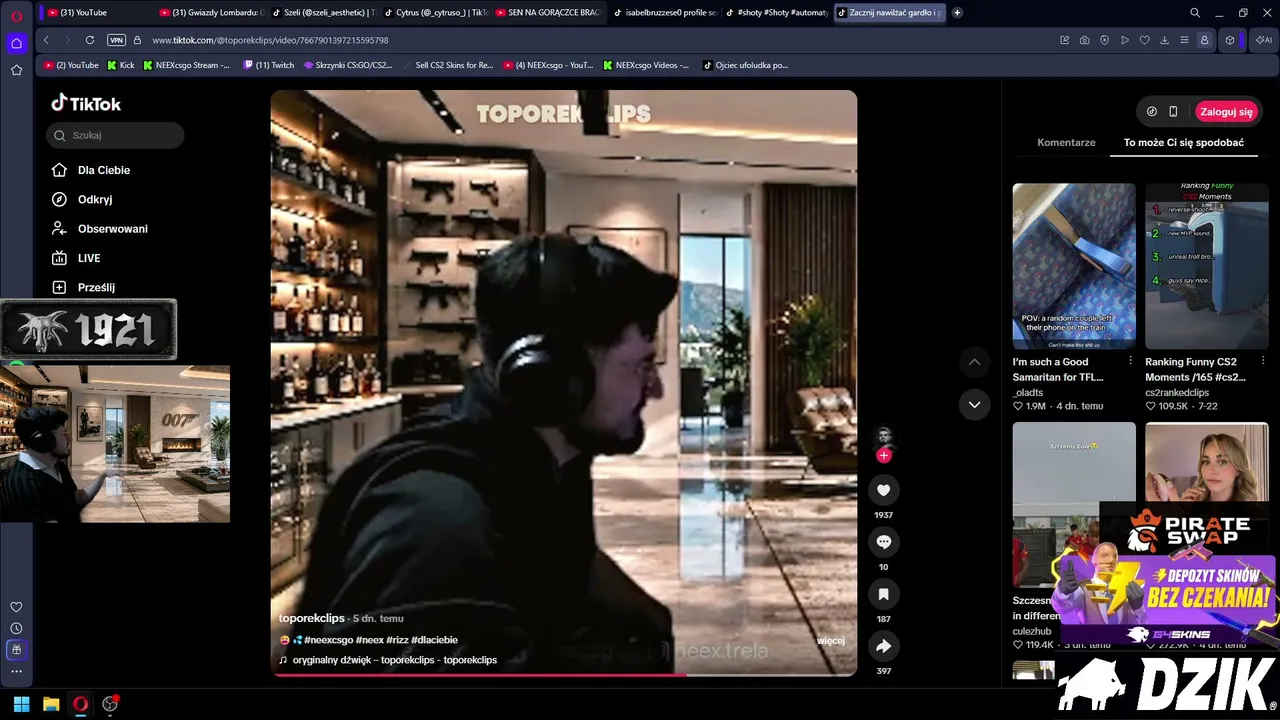Share the video with arrow
The height and width of the screenshot is (720, 1280).
coord(883,646)
